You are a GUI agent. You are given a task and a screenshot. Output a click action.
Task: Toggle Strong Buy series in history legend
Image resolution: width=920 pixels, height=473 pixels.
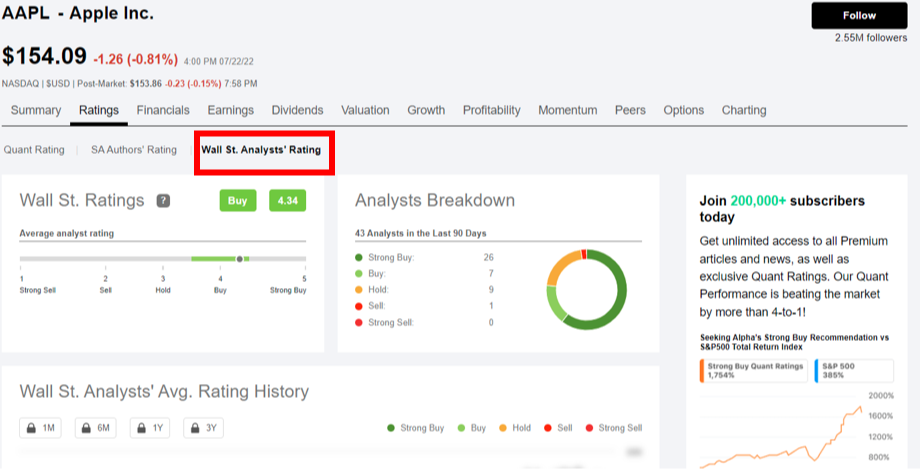click(415, 428)
